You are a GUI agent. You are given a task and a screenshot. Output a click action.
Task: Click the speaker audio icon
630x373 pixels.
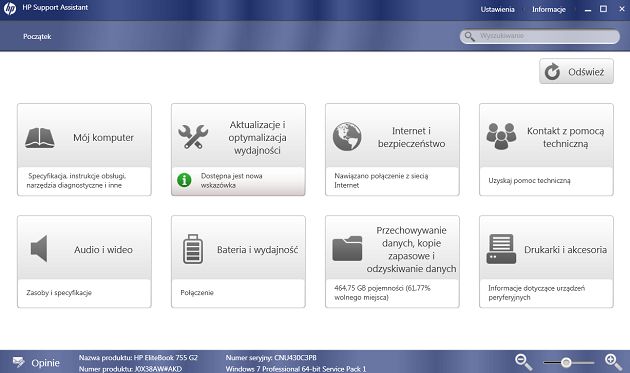click(39, 249)
